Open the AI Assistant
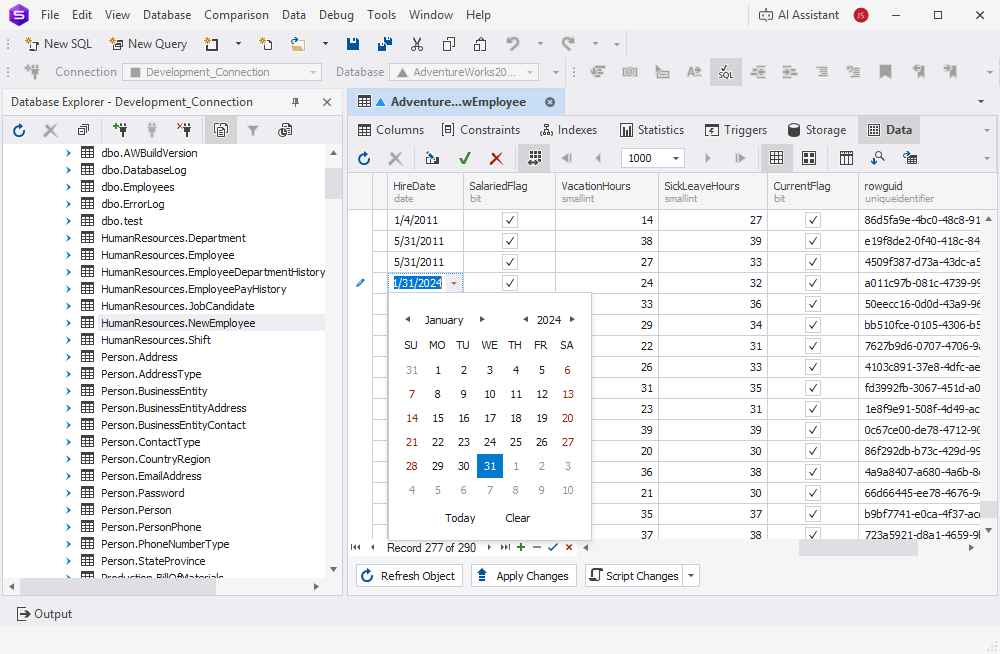The image size is (1000, 654). tap(798, 15)
